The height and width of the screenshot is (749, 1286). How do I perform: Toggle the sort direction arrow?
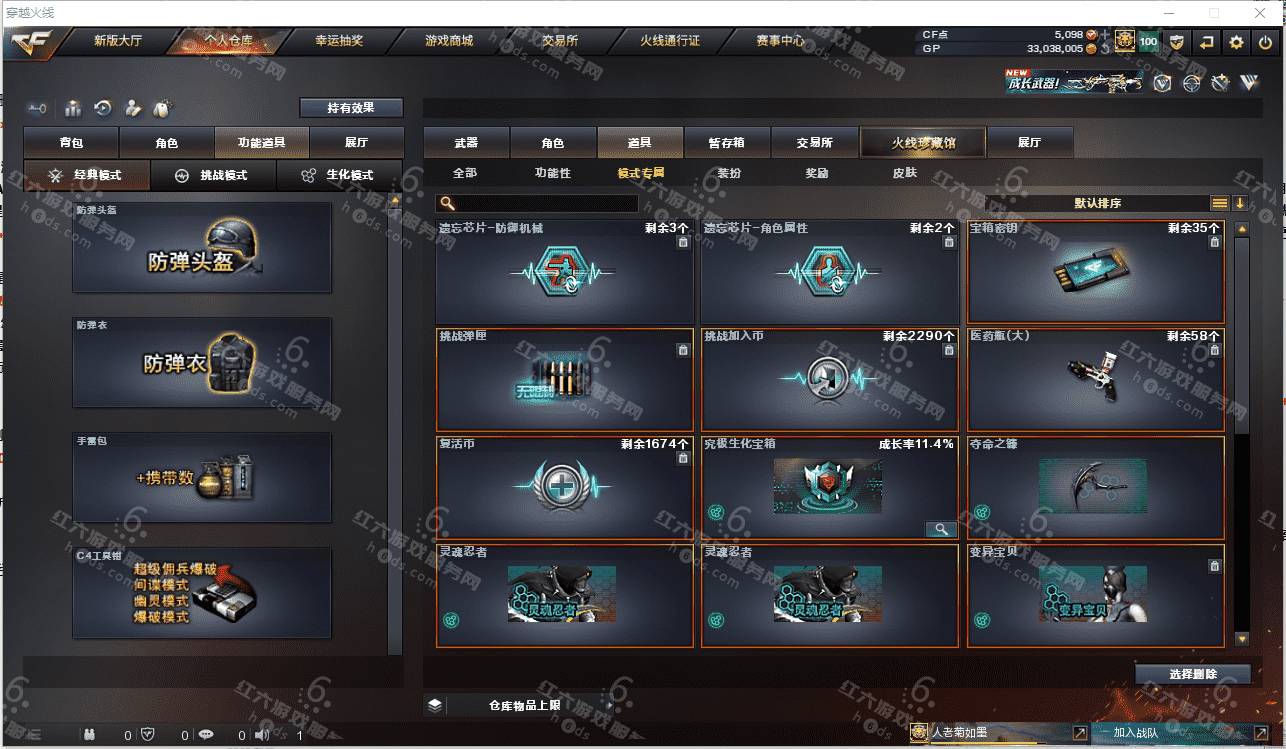pos(1240,203)
